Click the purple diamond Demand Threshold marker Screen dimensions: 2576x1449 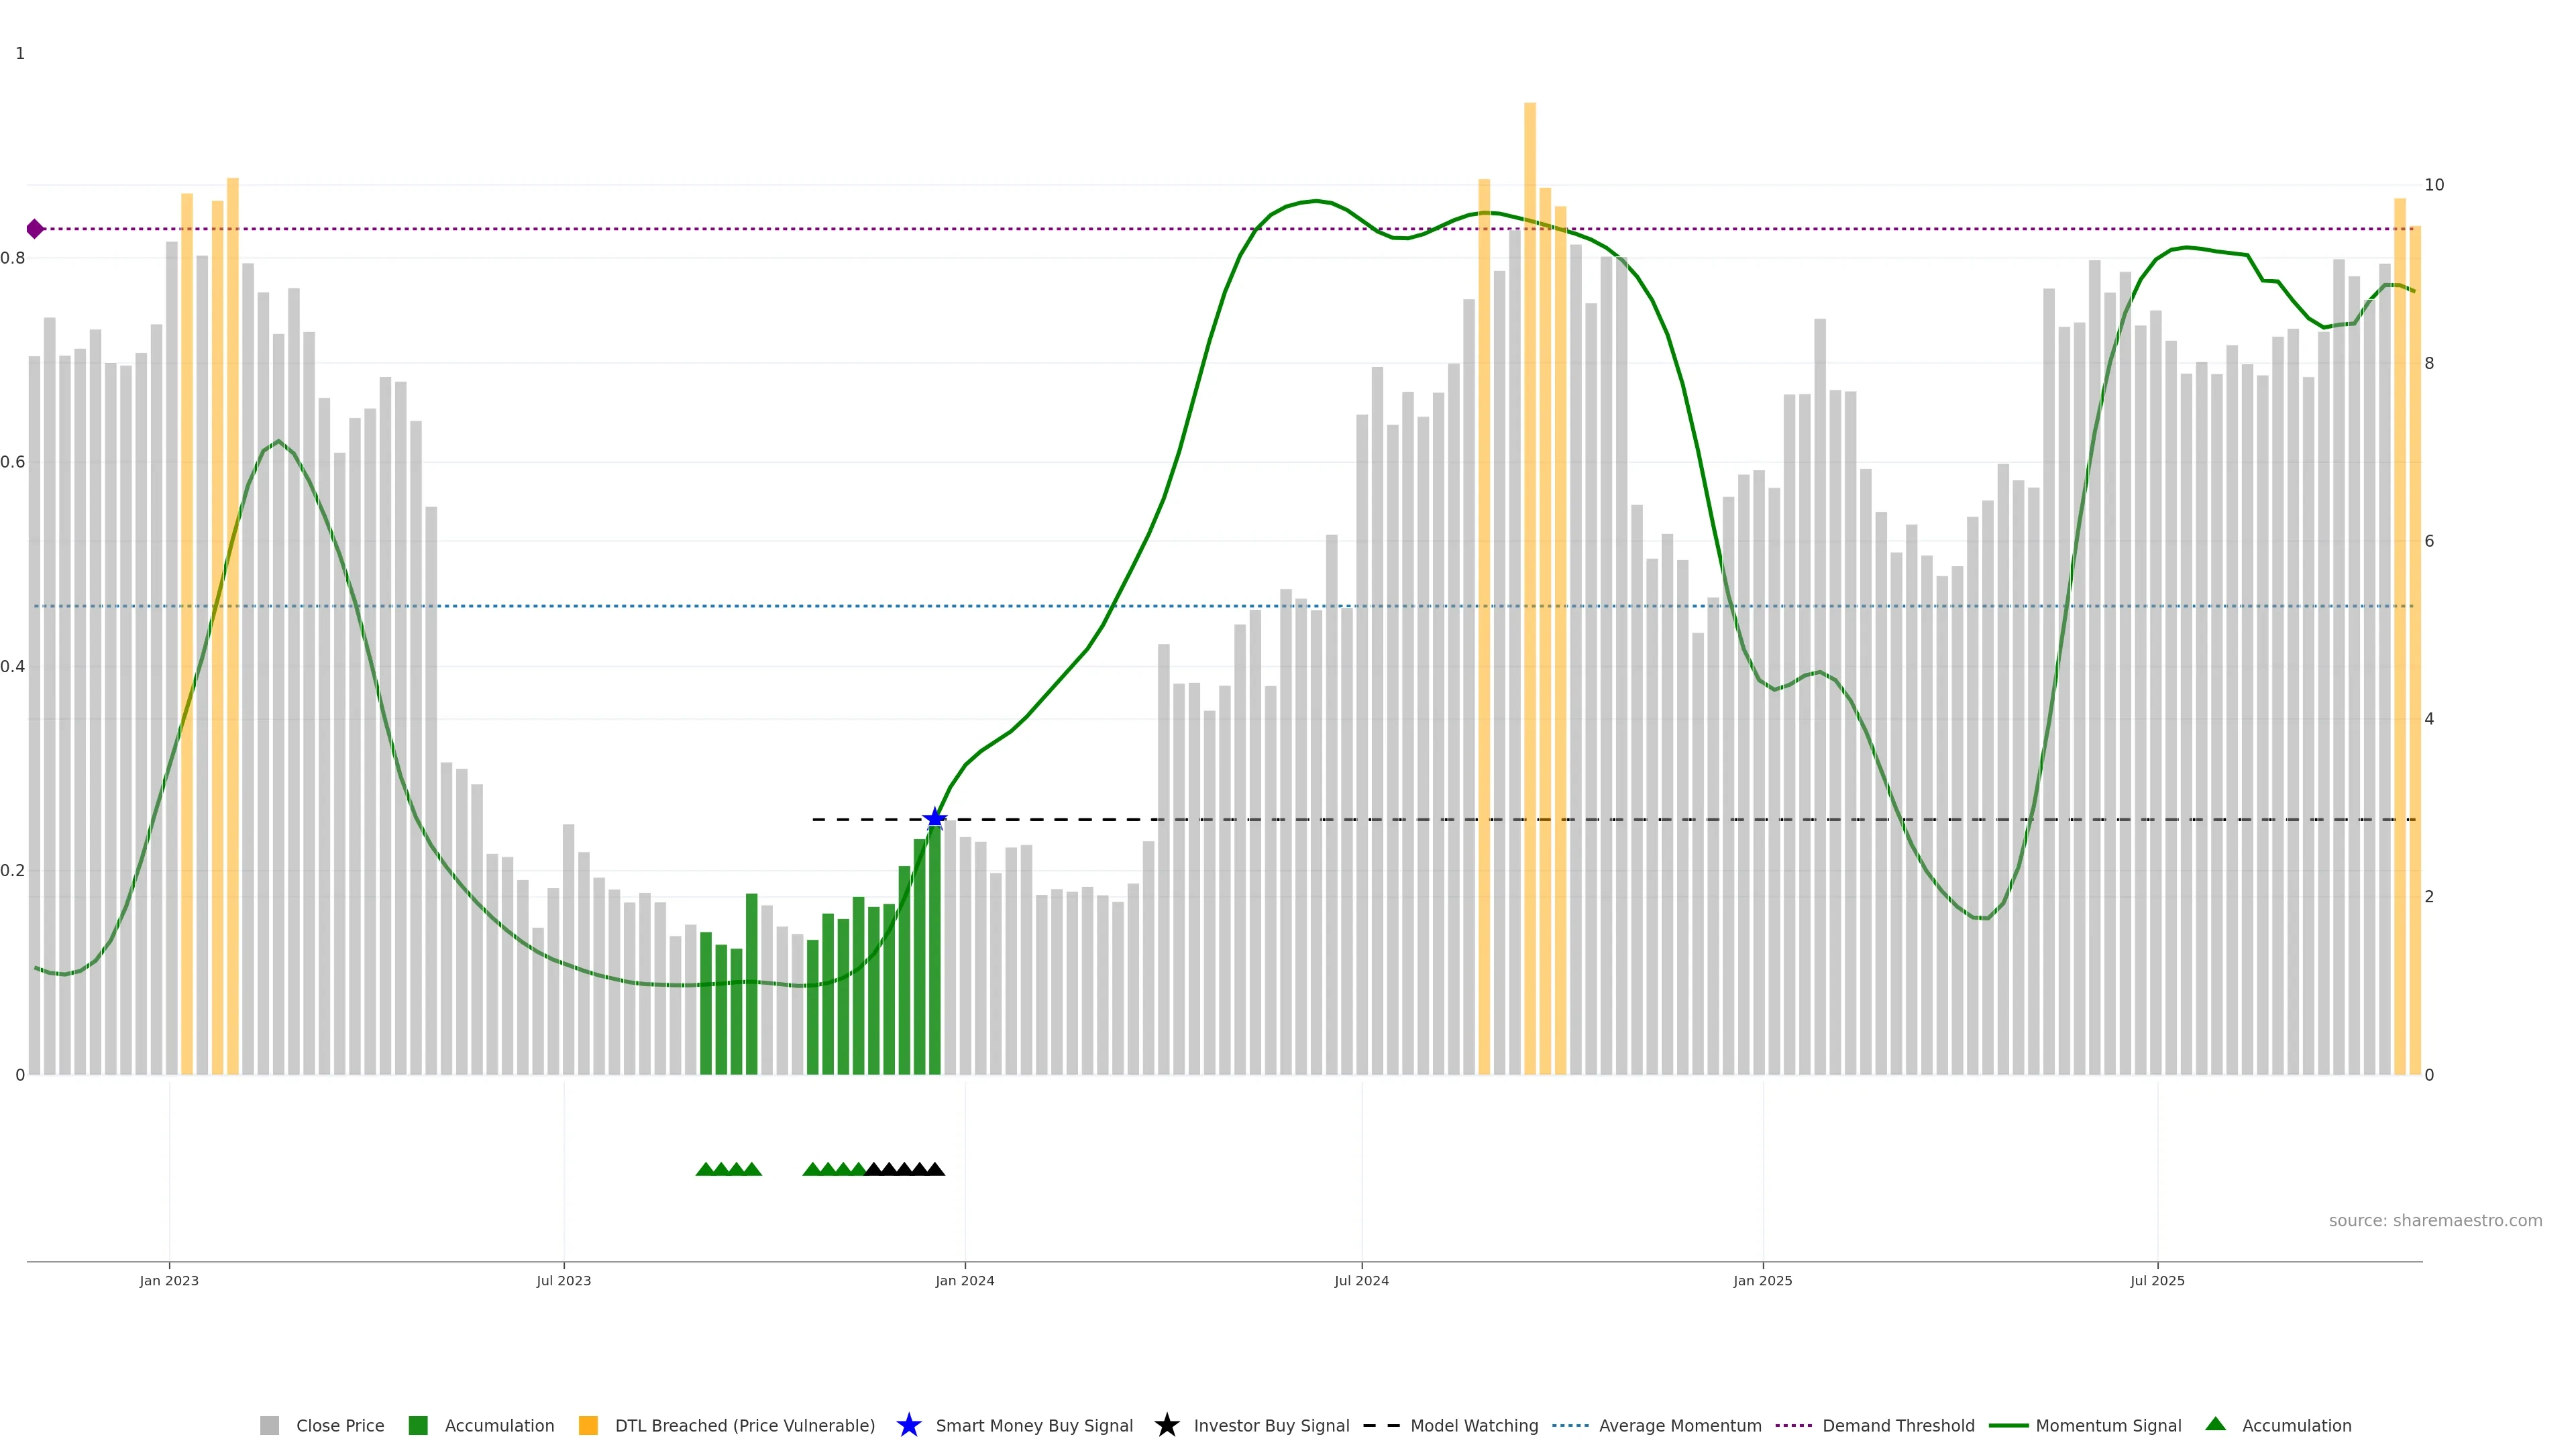click(35, 229)
